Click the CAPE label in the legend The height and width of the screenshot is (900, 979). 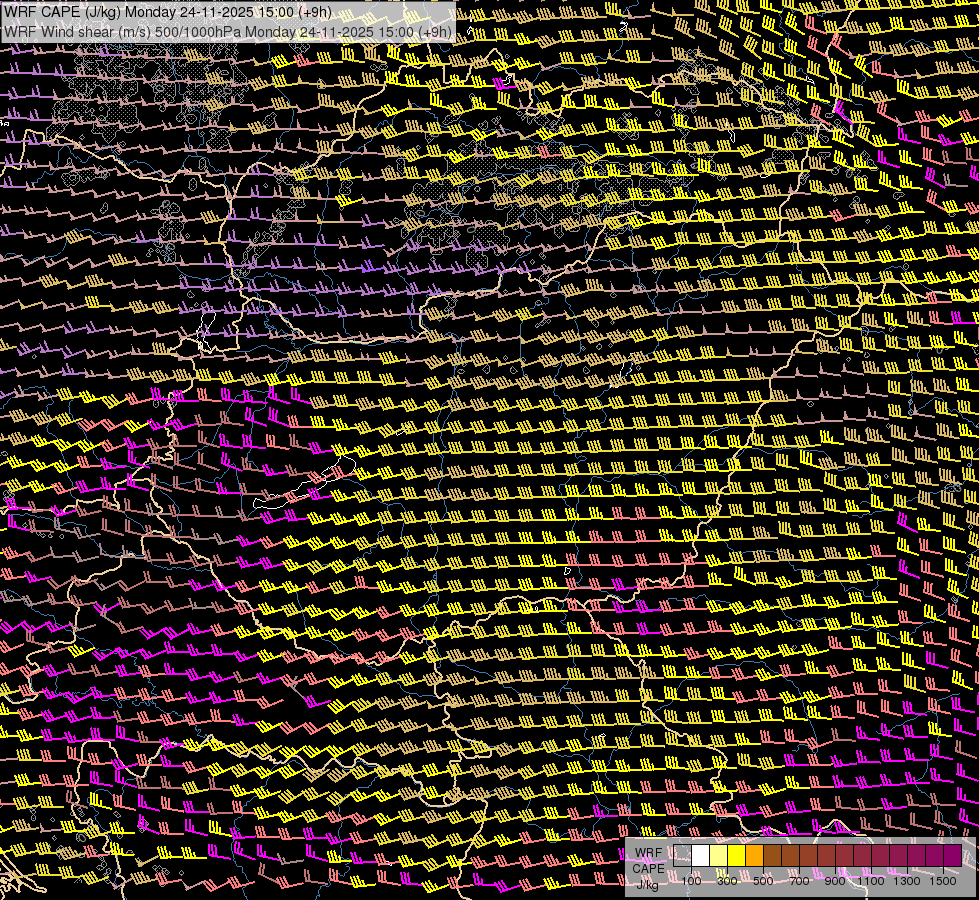tap(649, 868)
